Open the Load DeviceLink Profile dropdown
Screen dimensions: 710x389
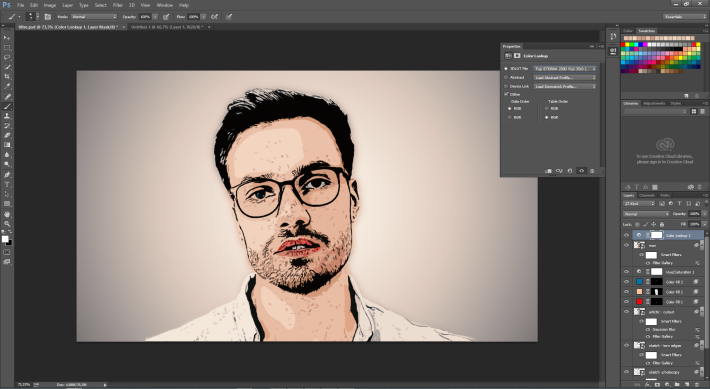pyautogui.click(x=565, y=86)
